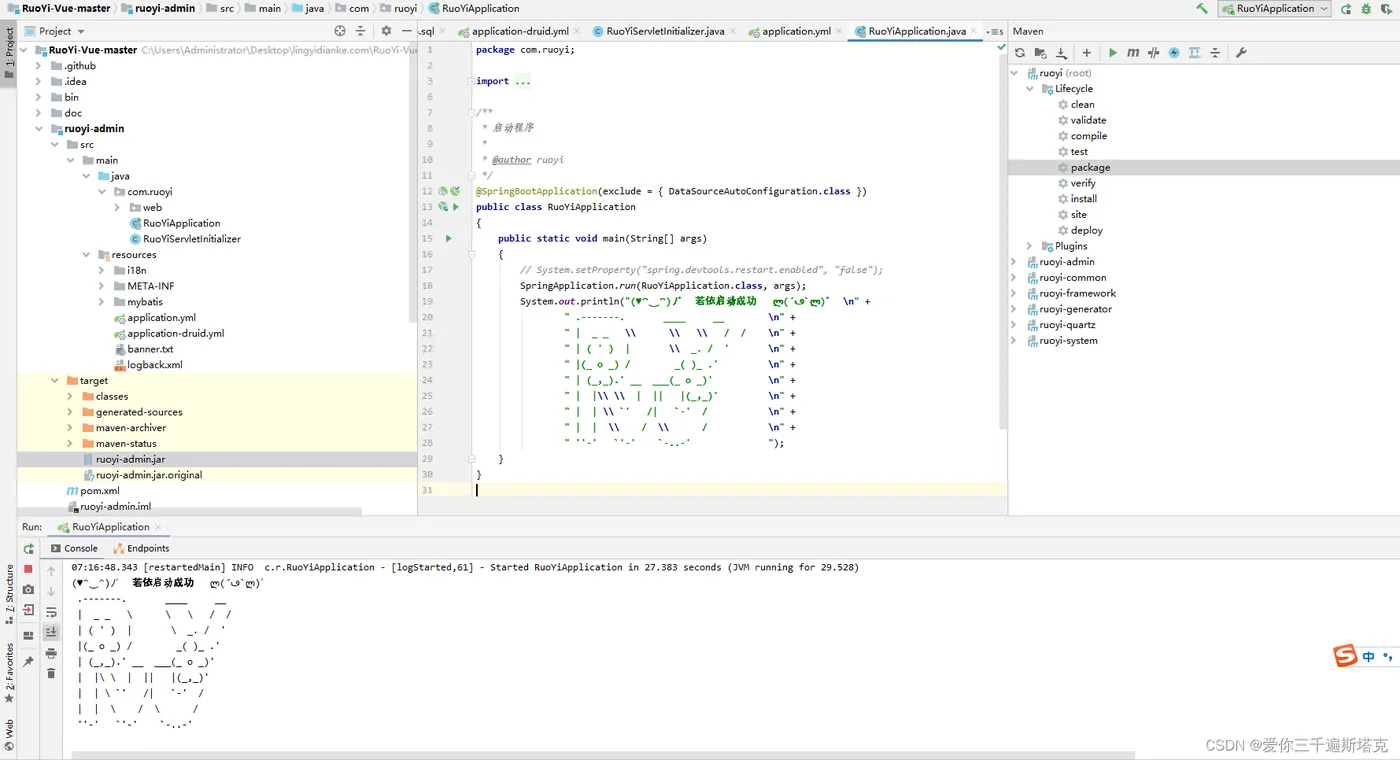
Task: Click locate target icon in Project panel
Action: [340, 31]
